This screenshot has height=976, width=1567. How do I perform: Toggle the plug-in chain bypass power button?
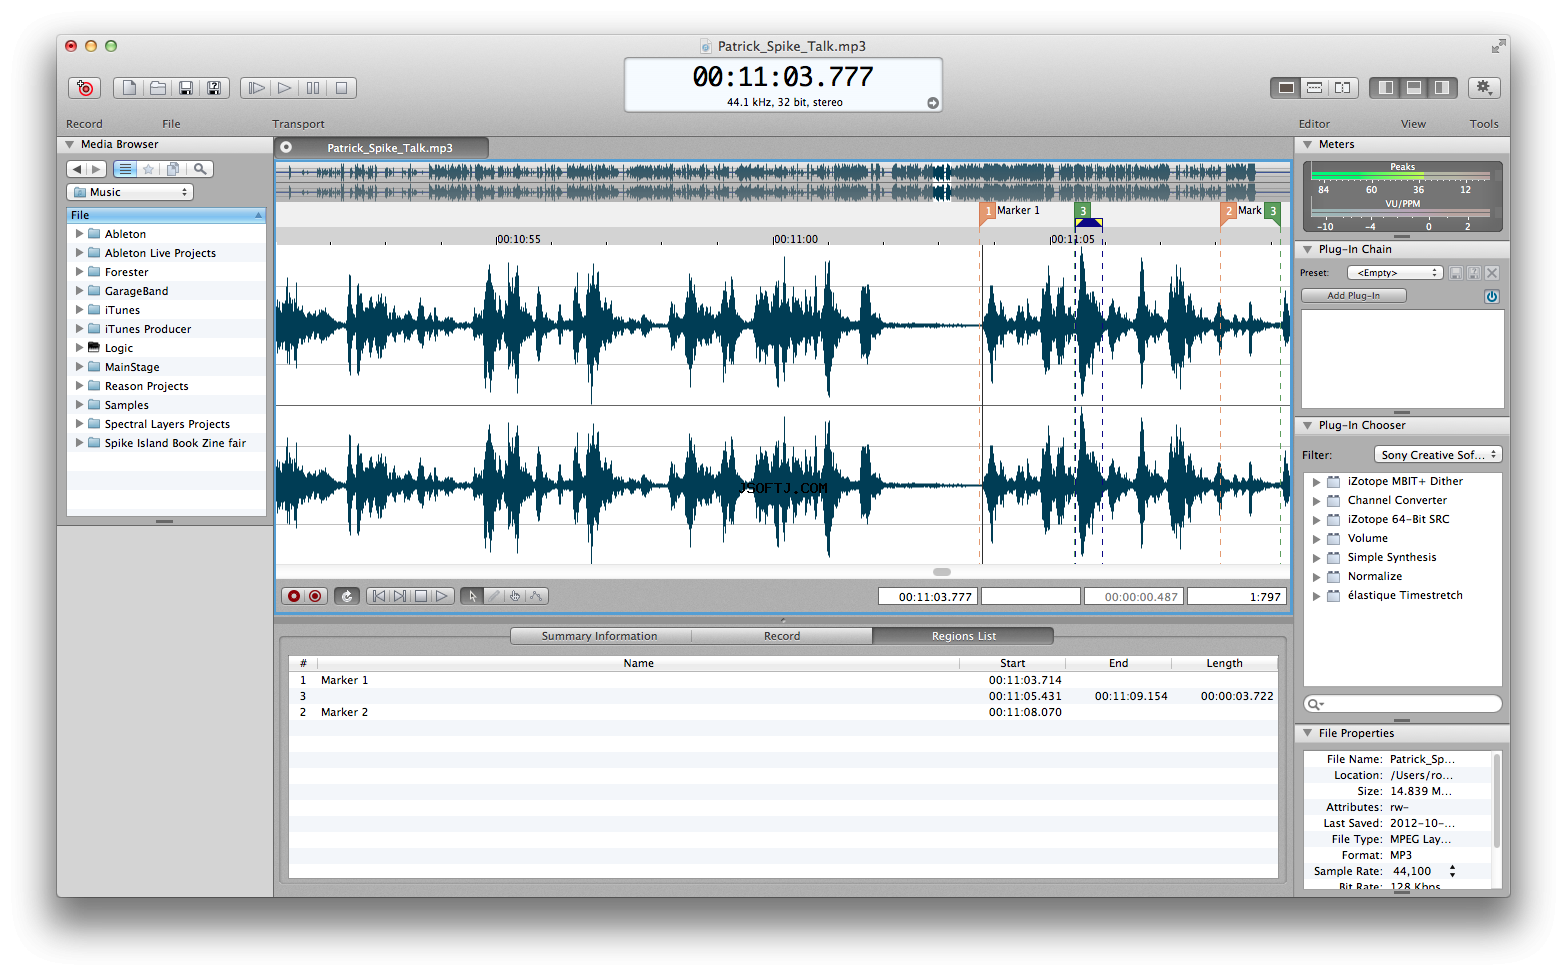1492,297
